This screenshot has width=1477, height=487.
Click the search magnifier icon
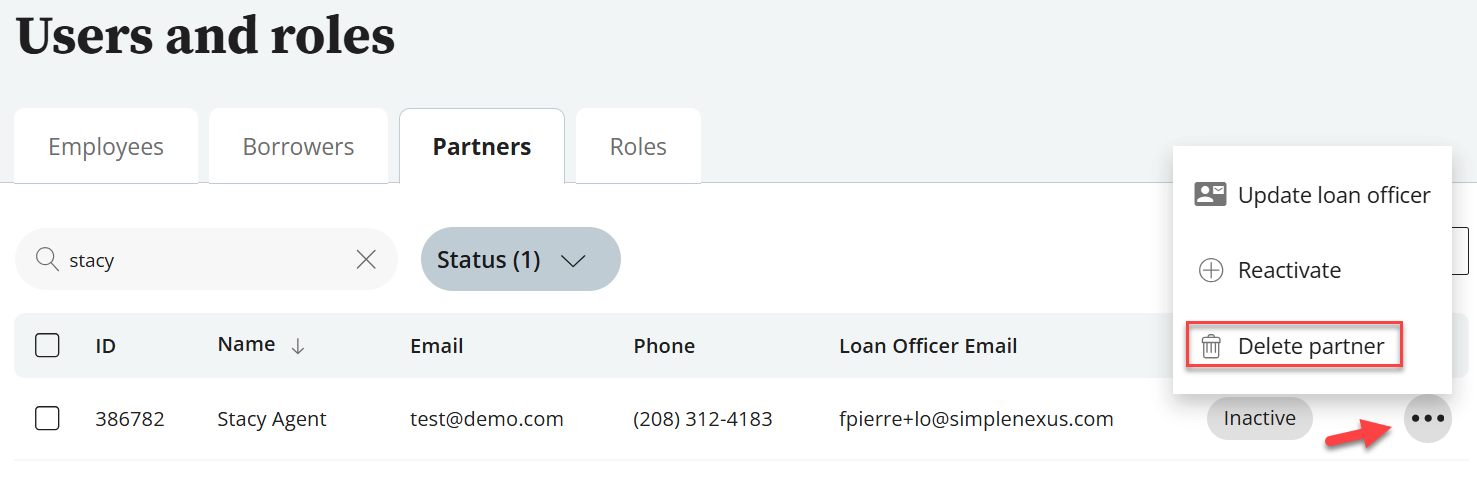point(47,260)
